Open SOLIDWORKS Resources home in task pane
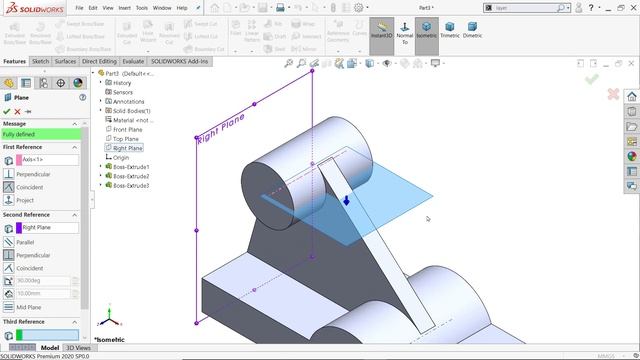The image size is (640, 360). click(x=632, y=97)
